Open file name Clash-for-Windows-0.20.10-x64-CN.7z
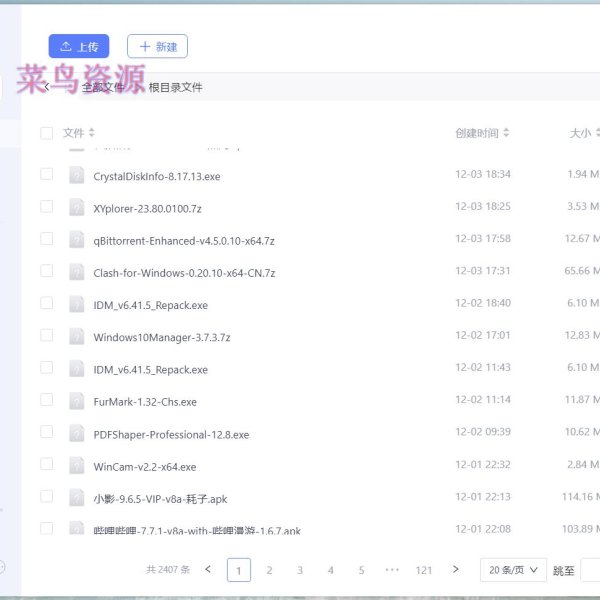 click(x=184, y=273)
